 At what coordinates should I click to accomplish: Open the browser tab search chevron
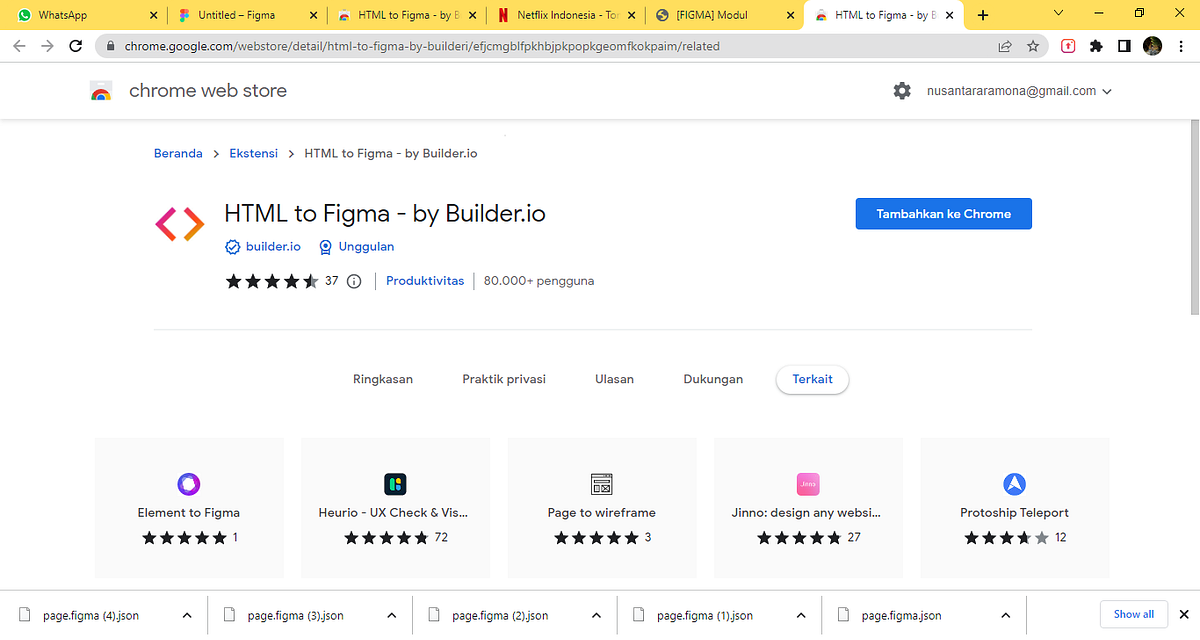click(1058, 14)
